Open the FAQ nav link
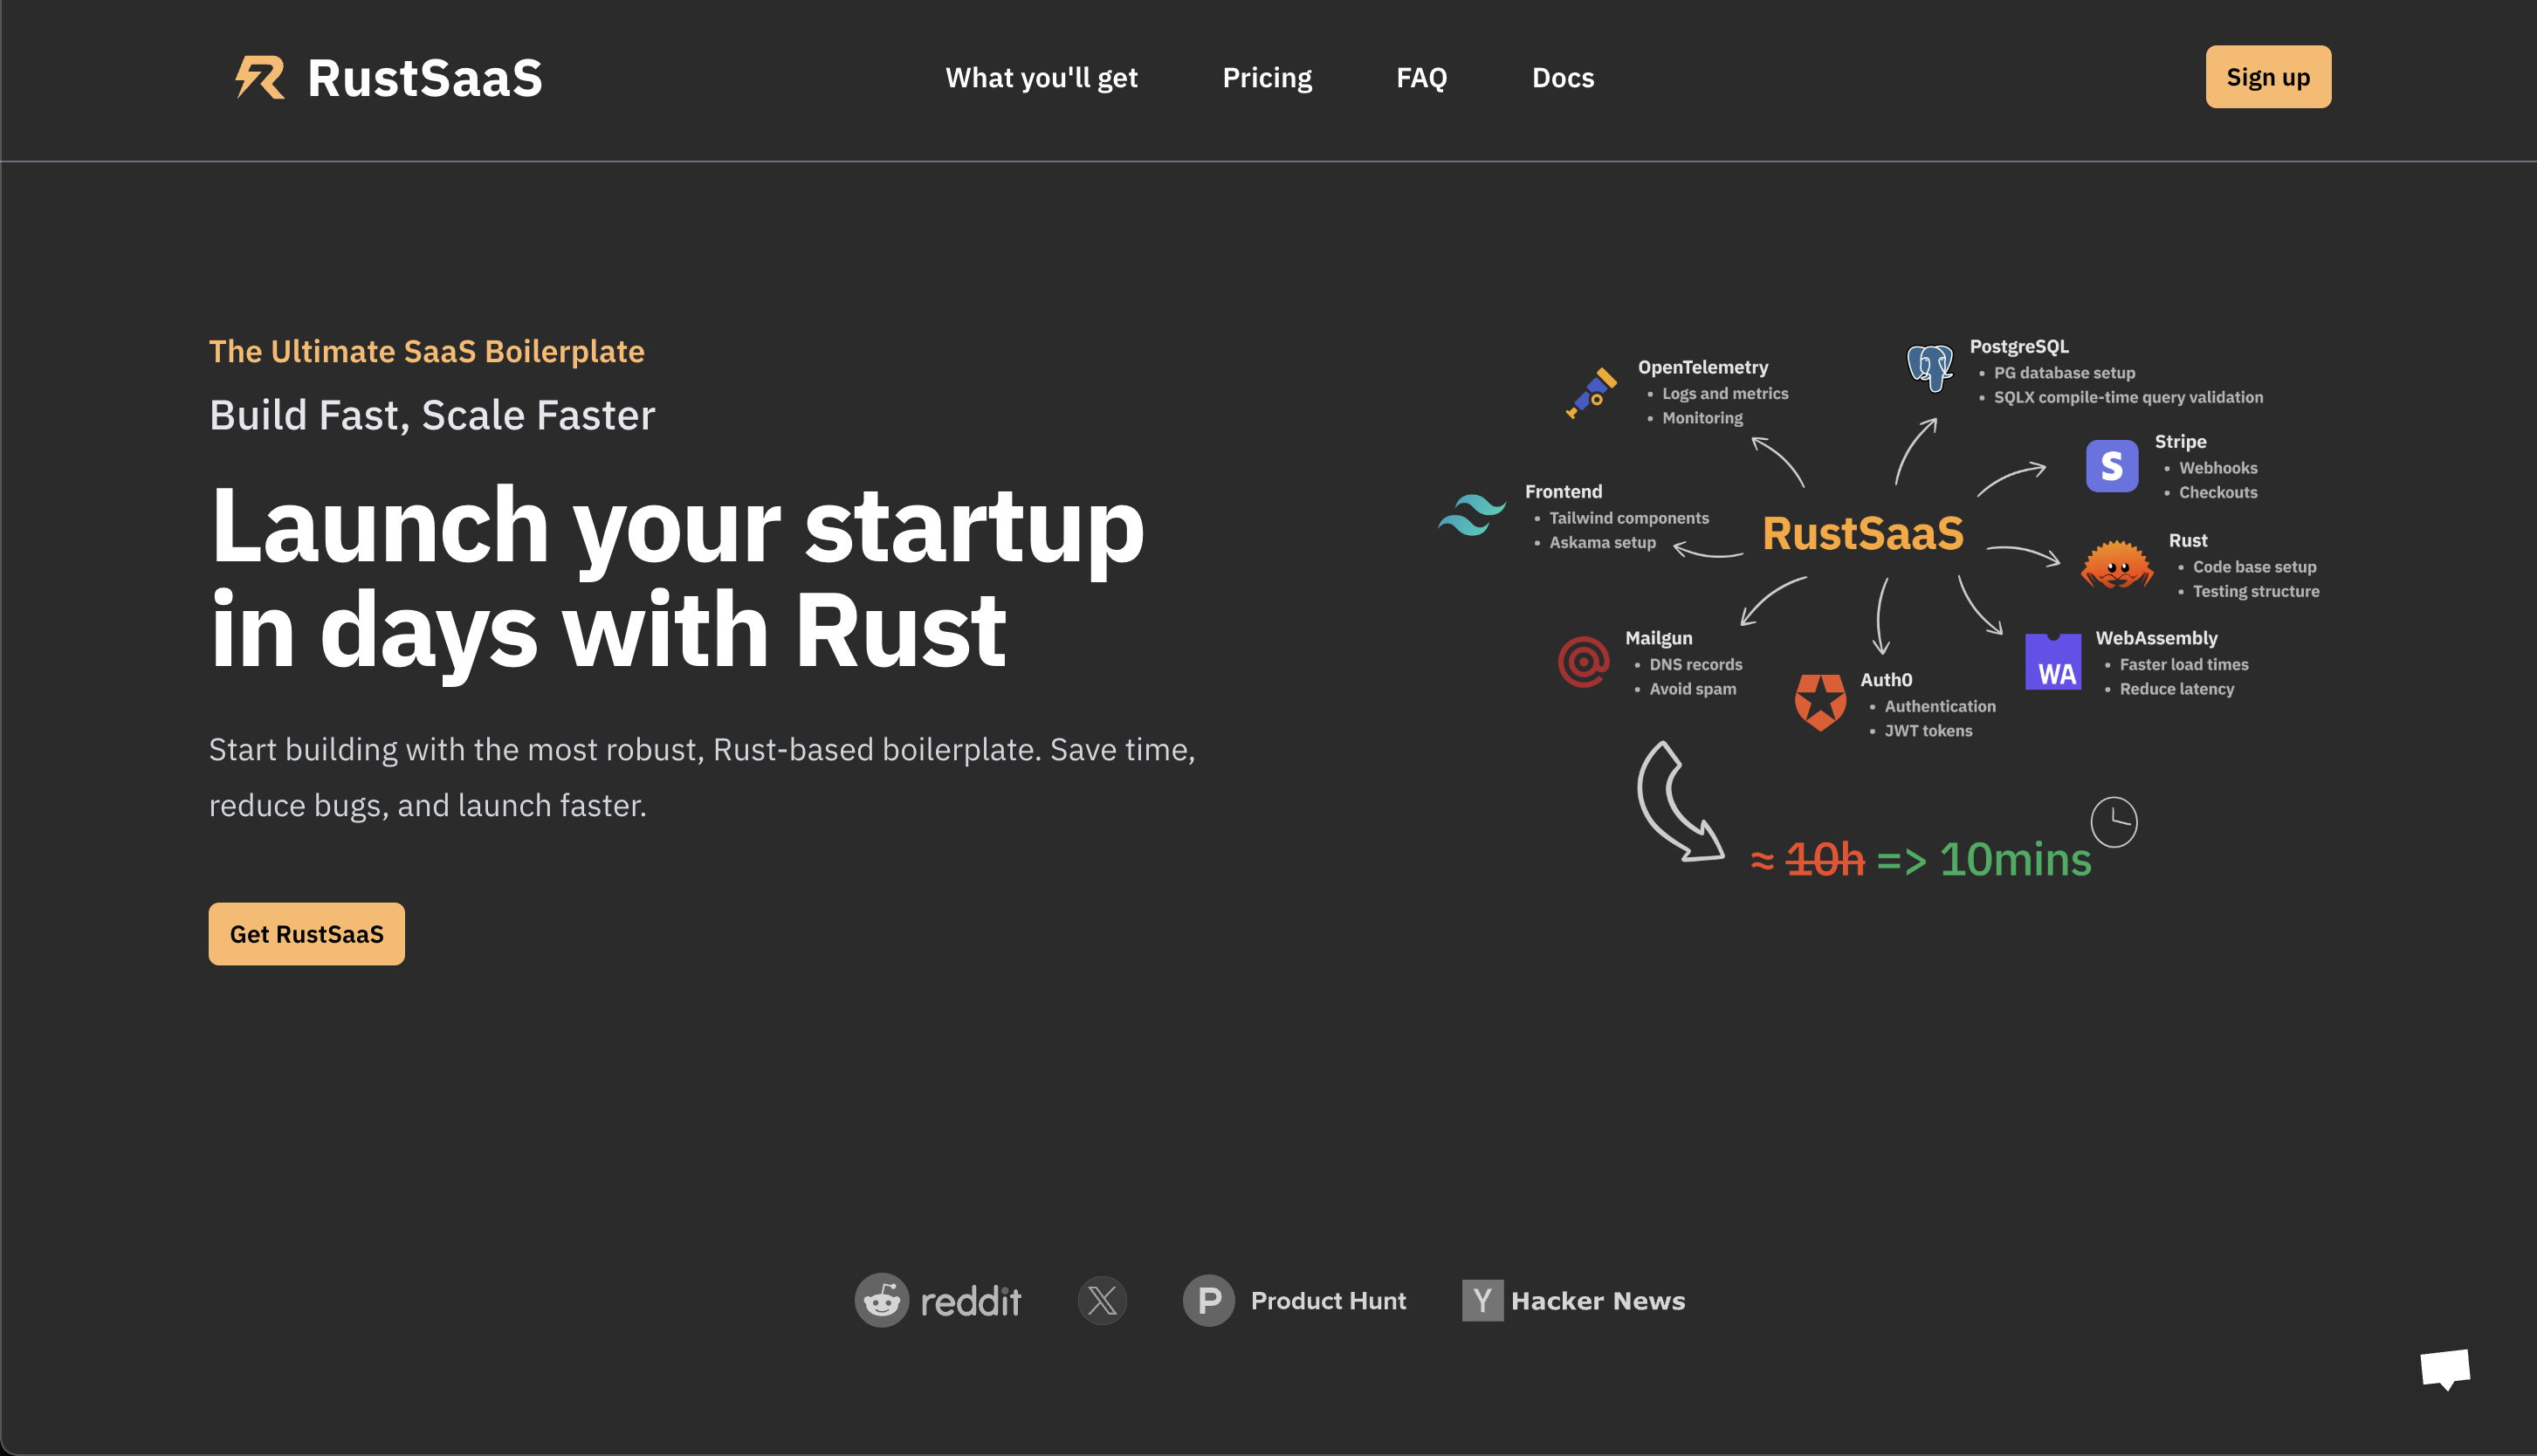Viewport: 2537px width, 1456px height. click(x=1421, y=77)
